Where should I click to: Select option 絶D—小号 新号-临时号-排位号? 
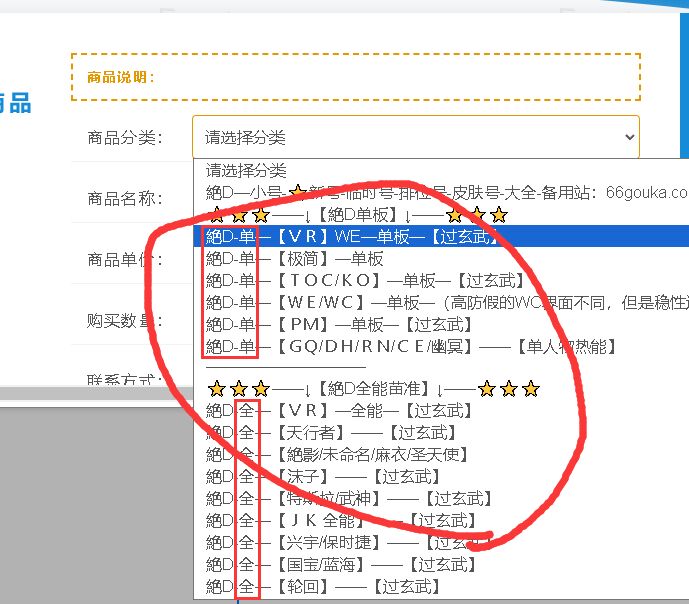click(441, 192)
